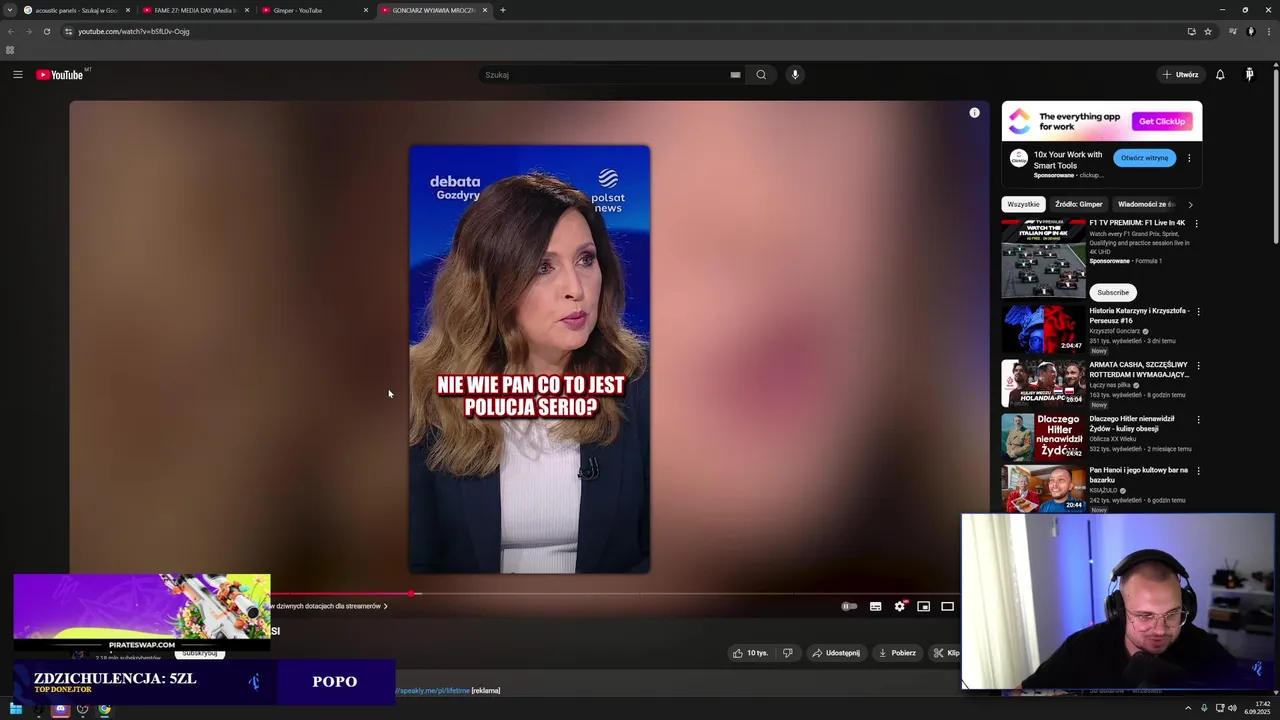The height and width of the screenshot is (720, 1280).
Task: Open Historia Katarzyny i Krzysztofa video thumbnail
Action: (1043, 329)
